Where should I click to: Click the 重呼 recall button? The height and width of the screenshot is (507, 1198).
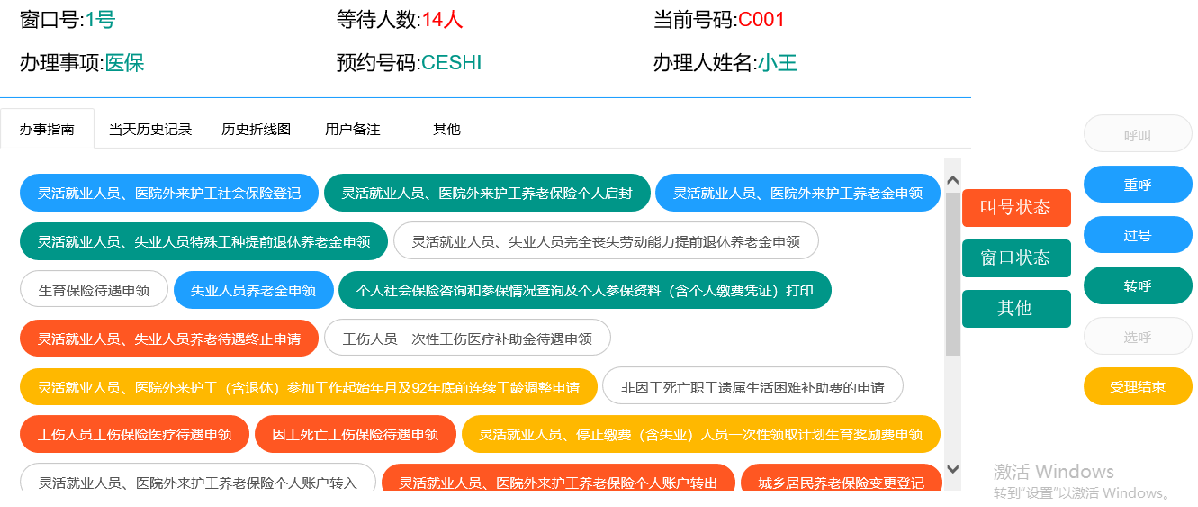pyautogui.click(x=1138, y=185)
